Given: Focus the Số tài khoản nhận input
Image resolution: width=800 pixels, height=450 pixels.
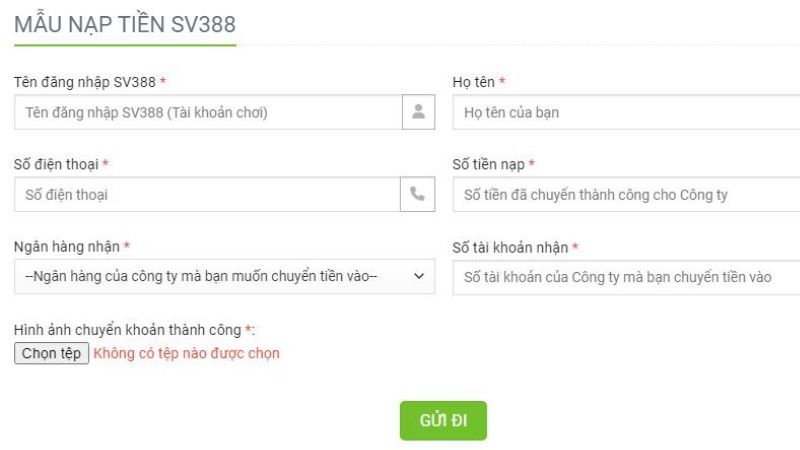Looking at the screenshot, I should coord(626,277).
